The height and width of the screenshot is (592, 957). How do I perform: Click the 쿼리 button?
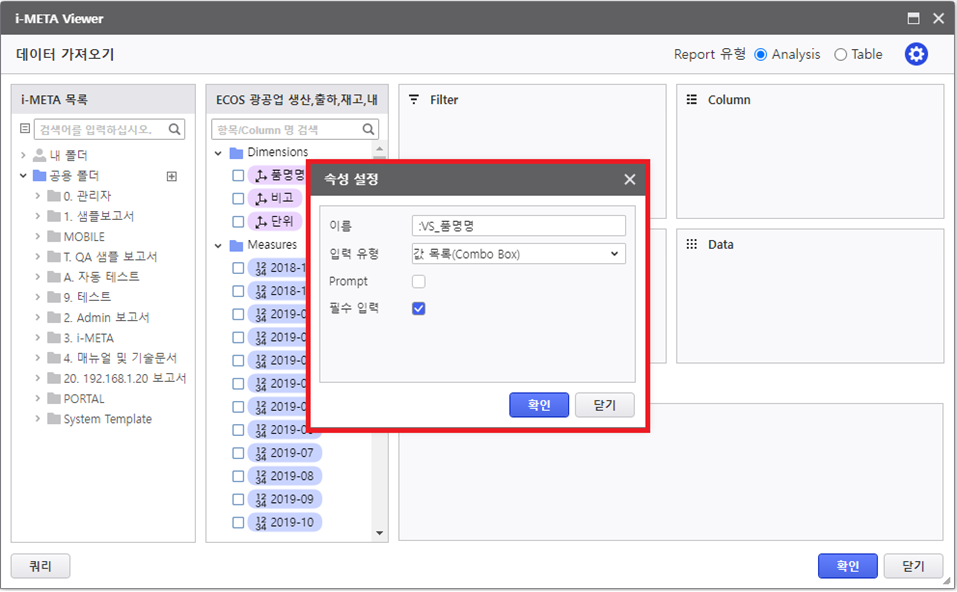point(40,566)
